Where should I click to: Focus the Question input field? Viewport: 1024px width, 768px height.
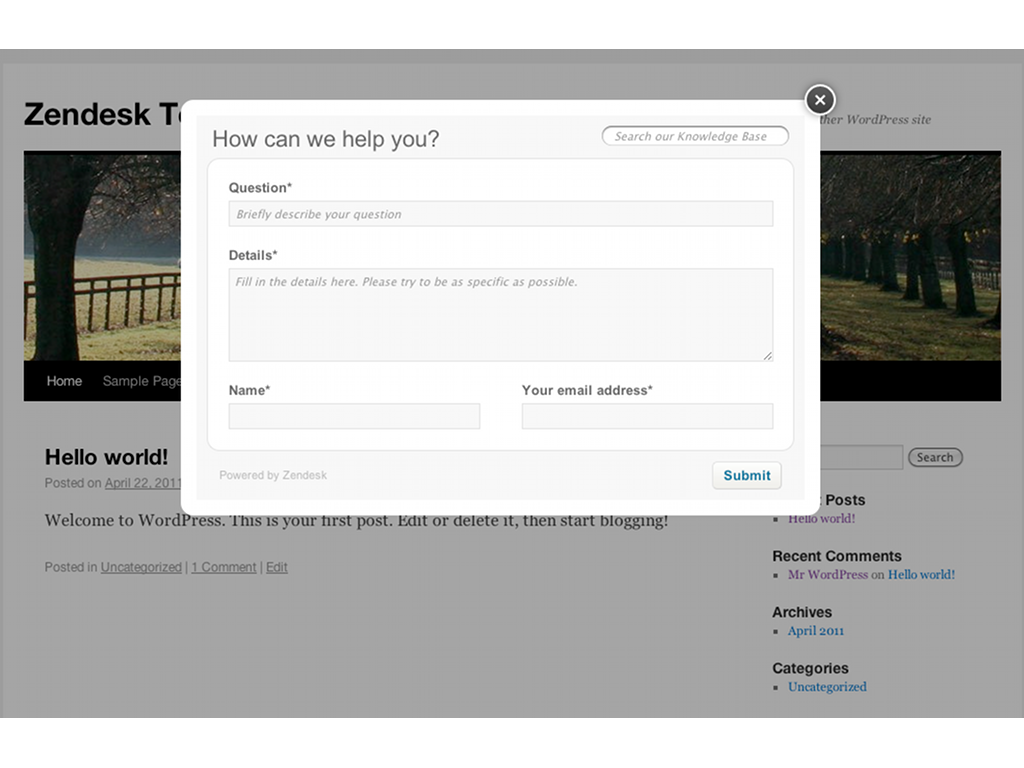pyautogui.click(x=500, y=214)
